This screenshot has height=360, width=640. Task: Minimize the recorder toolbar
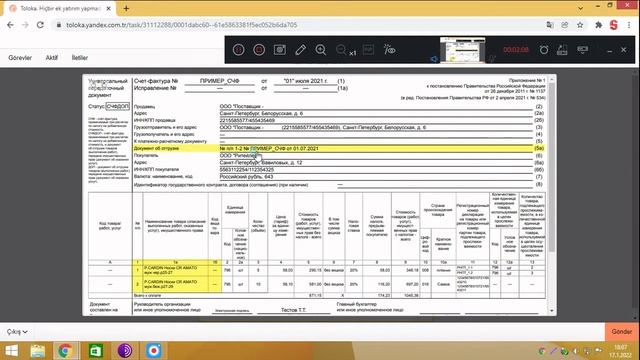tap(609, 51)
